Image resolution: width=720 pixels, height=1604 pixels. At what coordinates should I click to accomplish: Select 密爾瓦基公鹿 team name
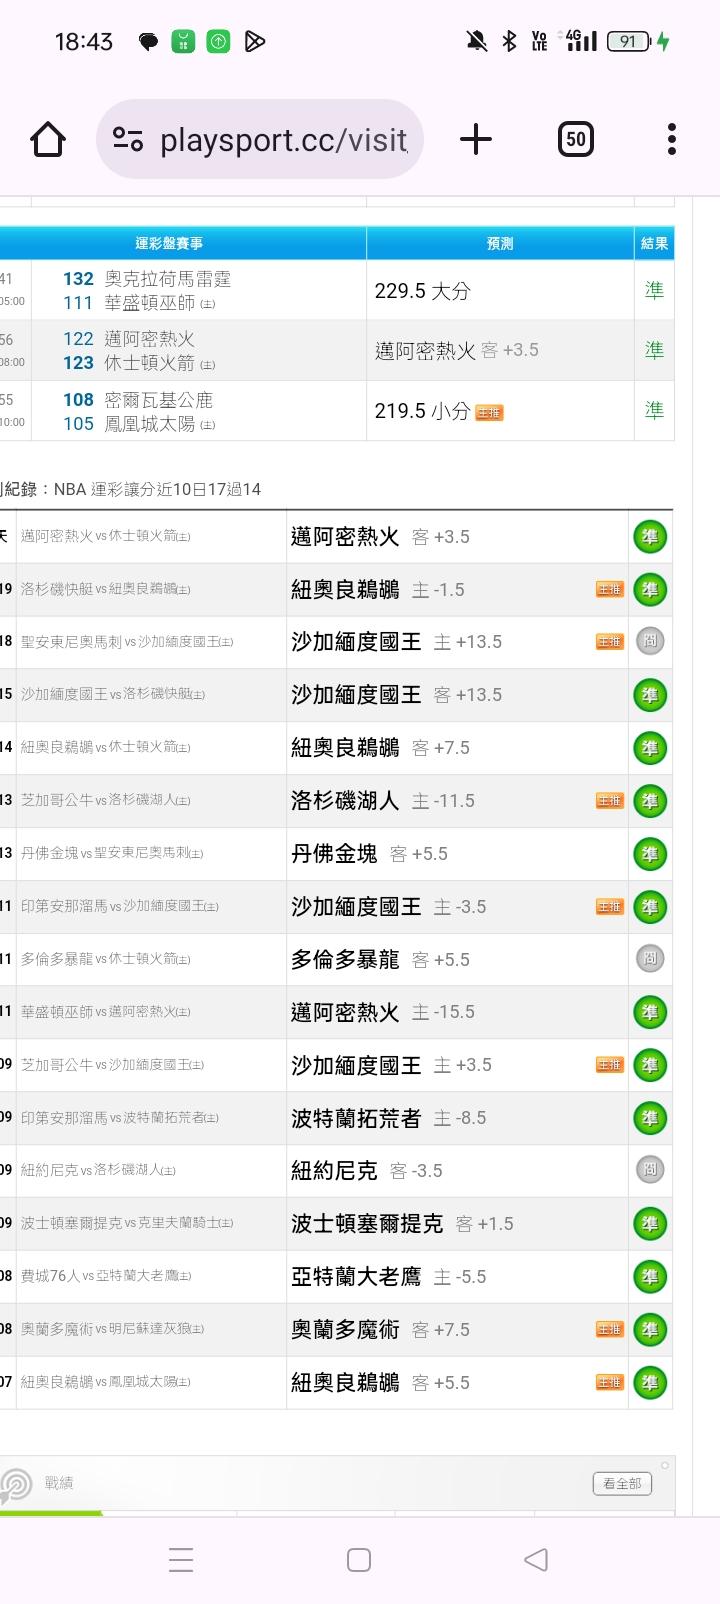point(159,400)
